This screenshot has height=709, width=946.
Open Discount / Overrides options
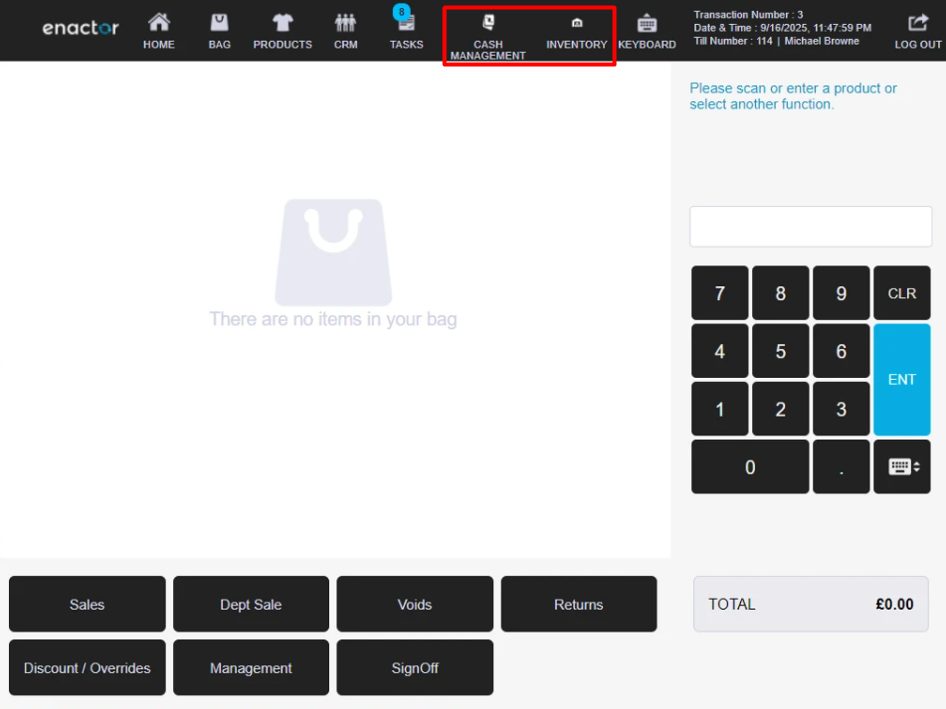86,667
